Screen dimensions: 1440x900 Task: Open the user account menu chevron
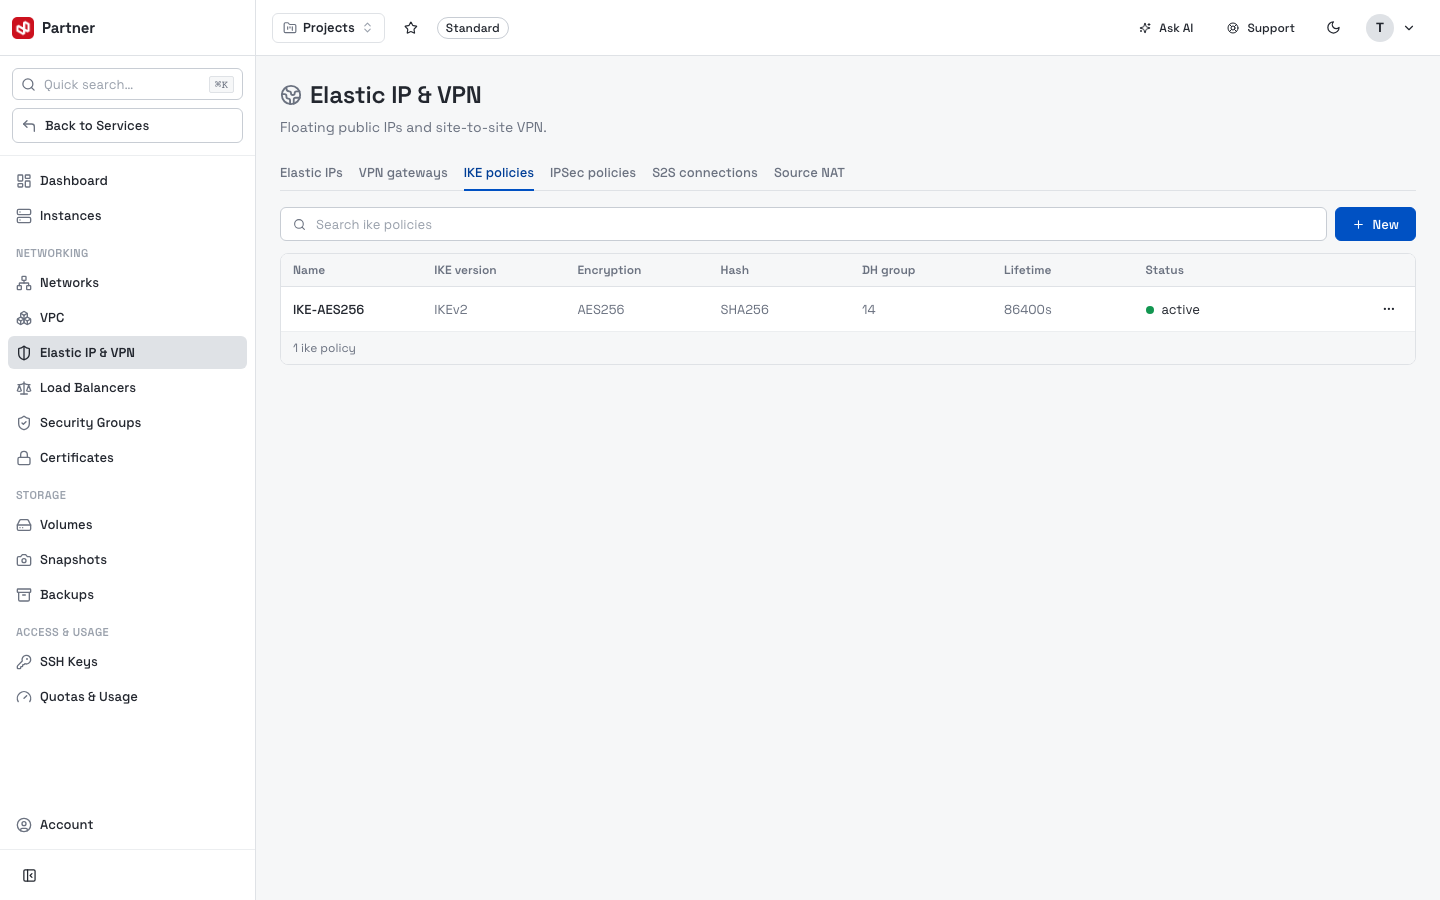[1409, 28]
